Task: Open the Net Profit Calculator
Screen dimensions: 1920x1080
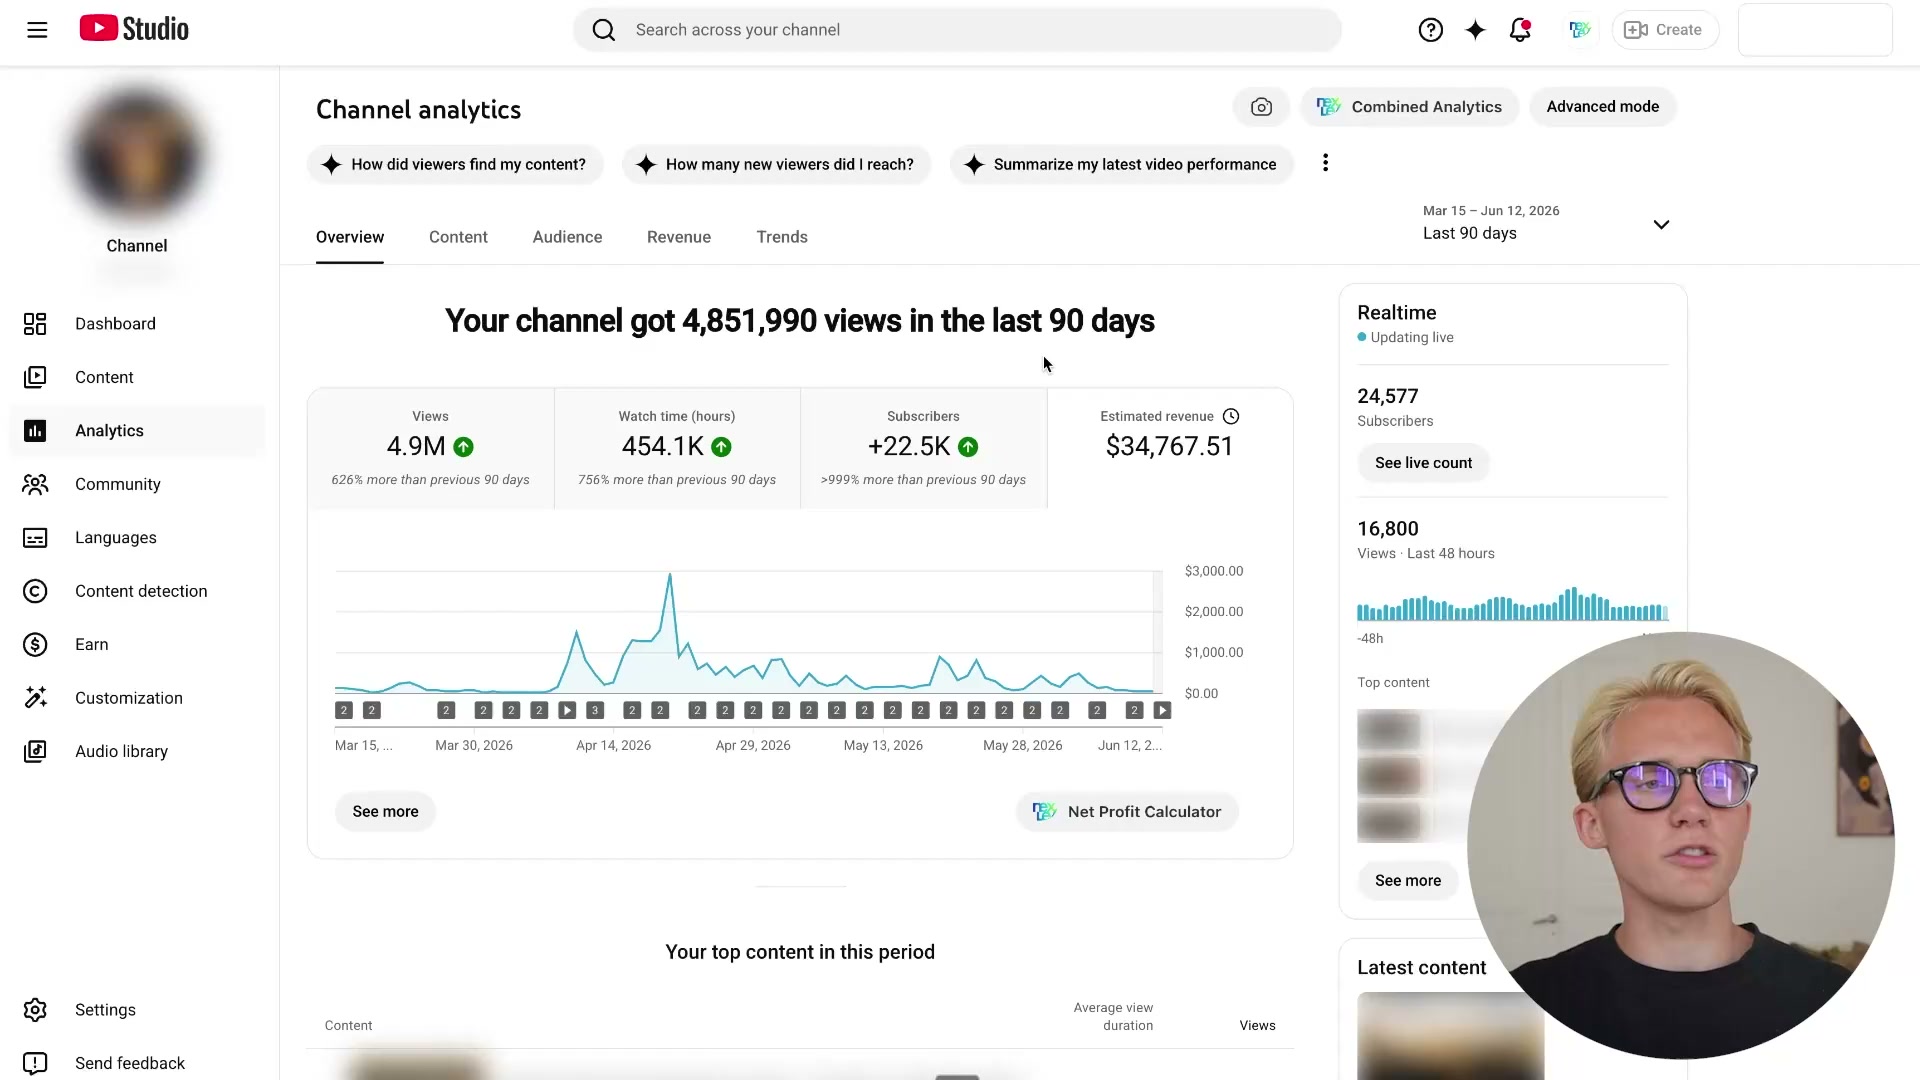Action: click(x=1127, y=812)
